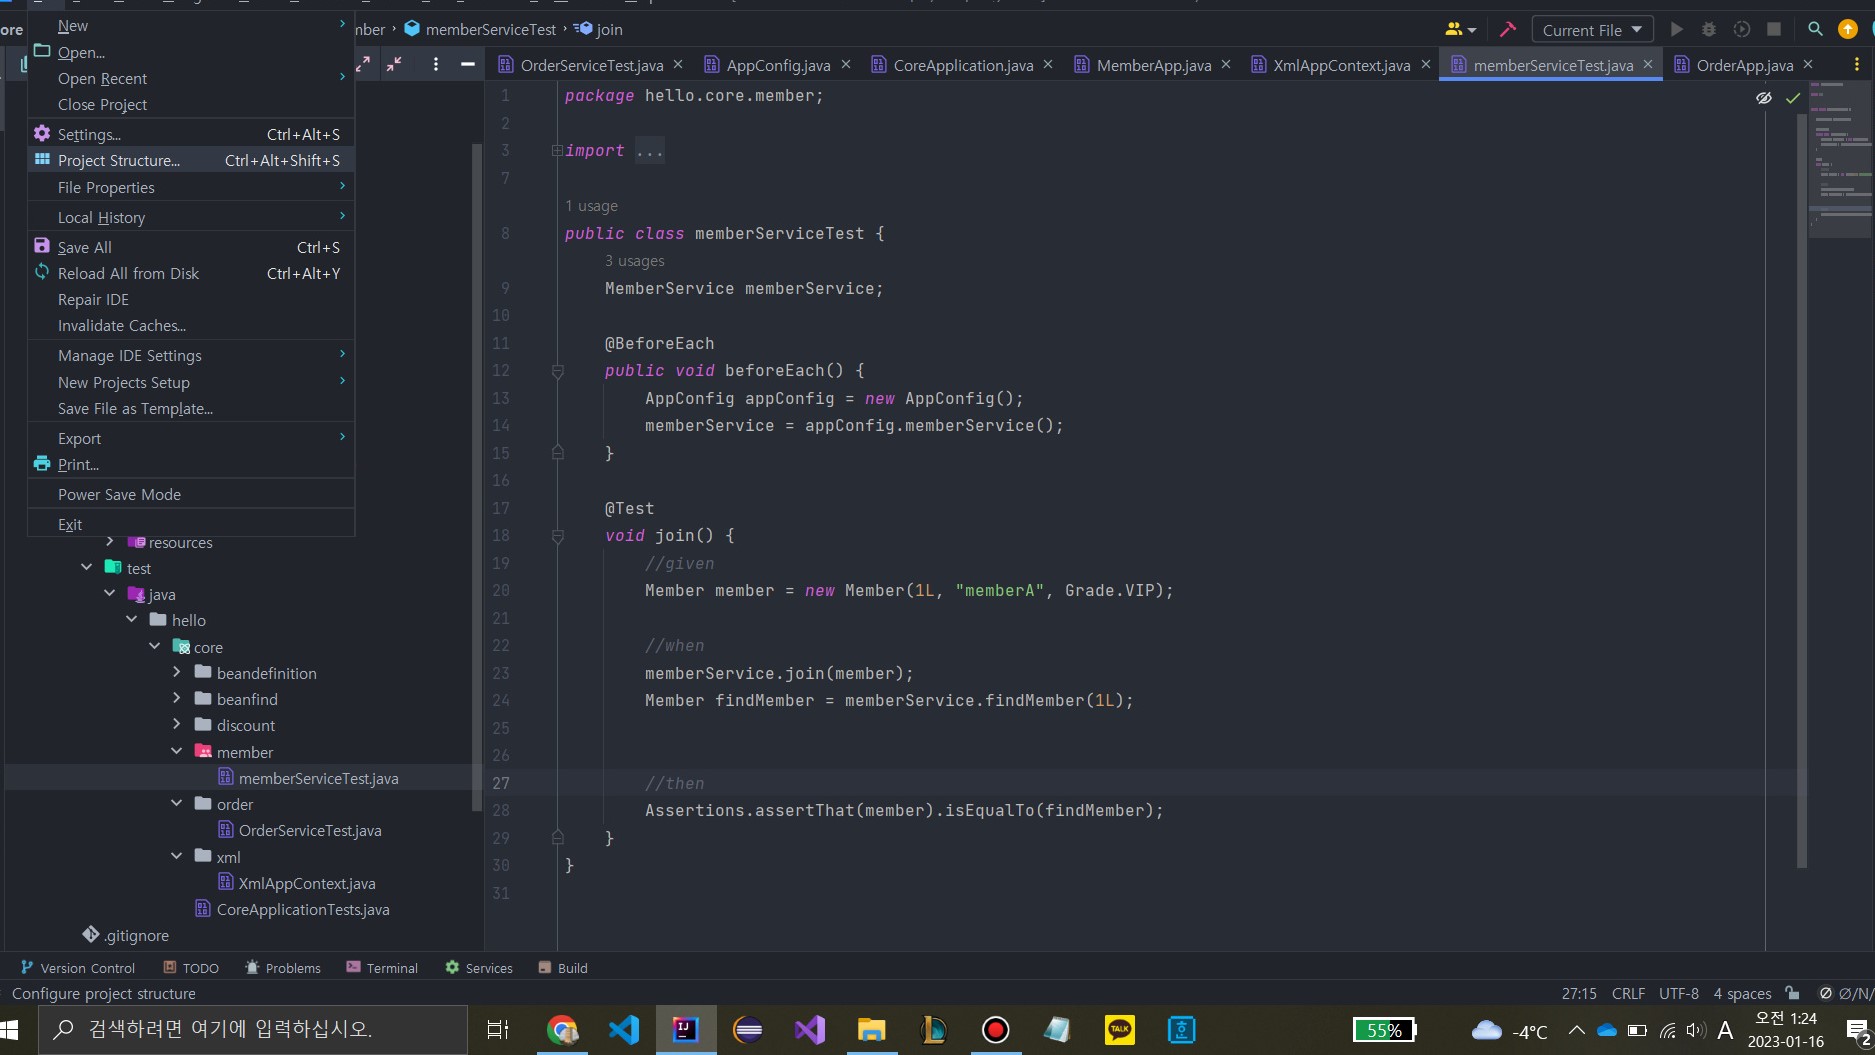Expand Open Recent submenu

tap(191, 78)
